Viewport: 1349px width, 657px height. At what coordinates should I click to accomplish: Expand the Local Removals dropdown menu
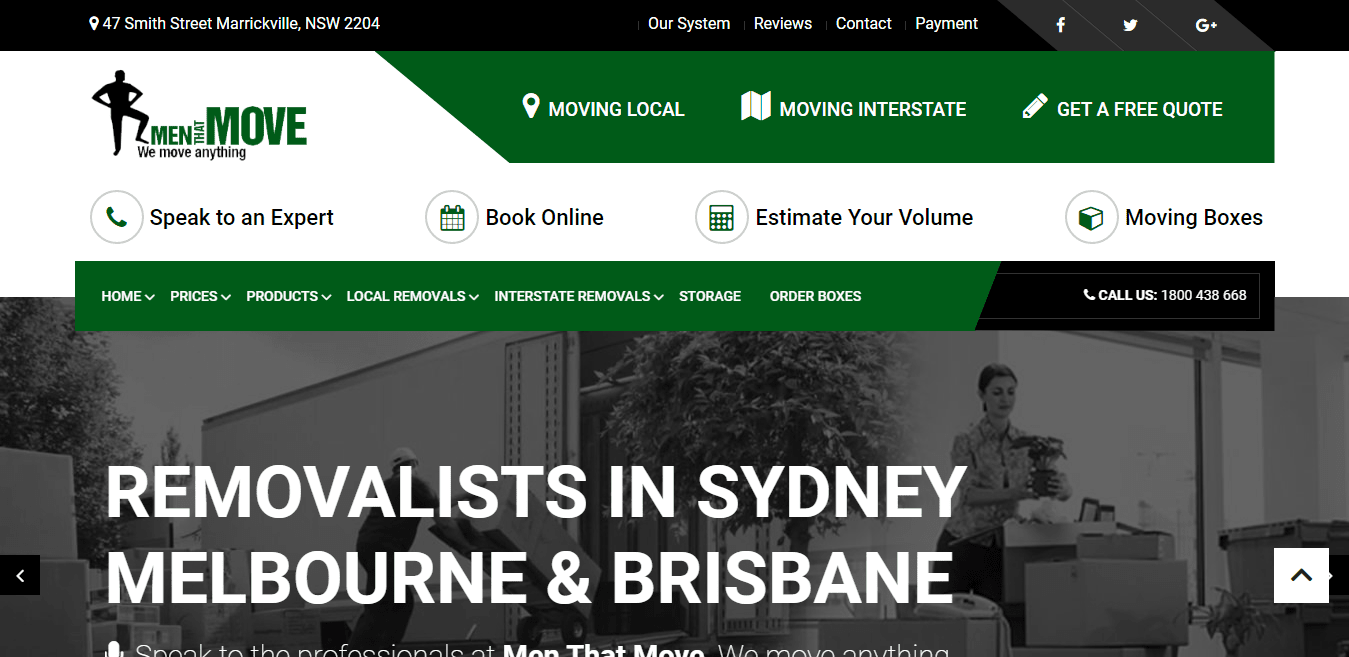point(412,296)
